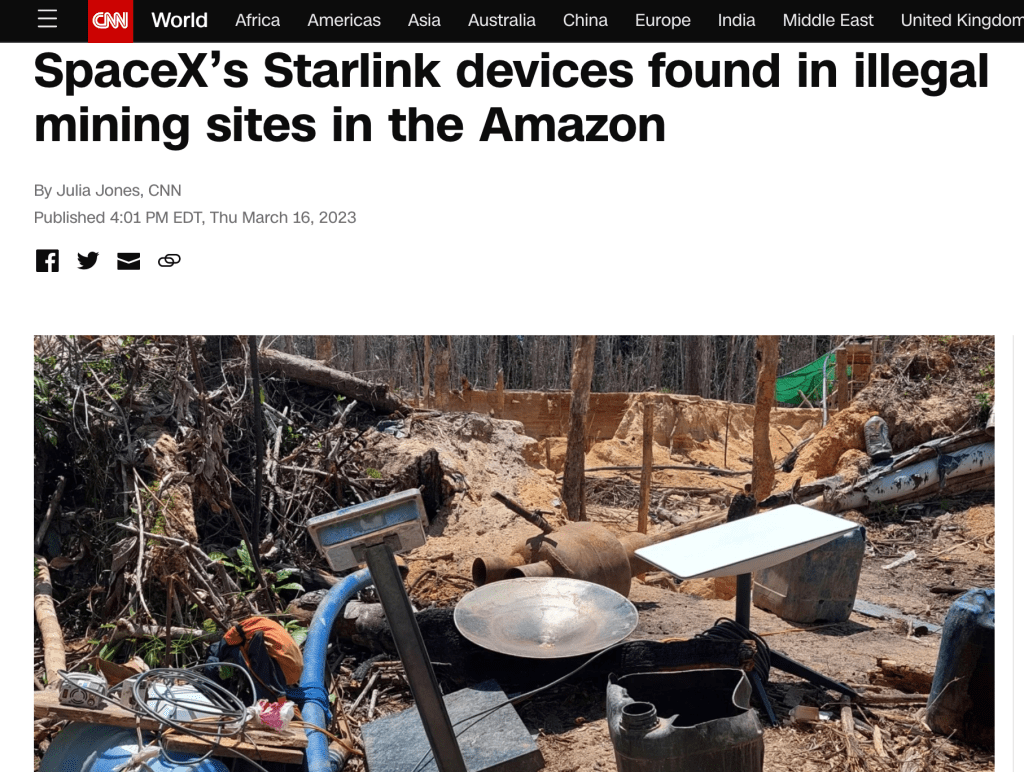Viewport: 1024px width, 772px height.
Task: Click the published date line
Action: [195, 217]
